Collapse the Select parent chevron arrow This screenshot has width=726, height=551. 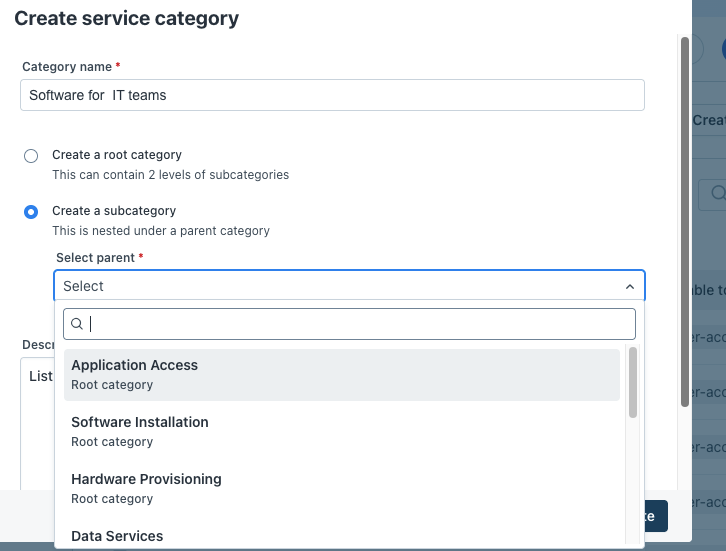point(630,286)
